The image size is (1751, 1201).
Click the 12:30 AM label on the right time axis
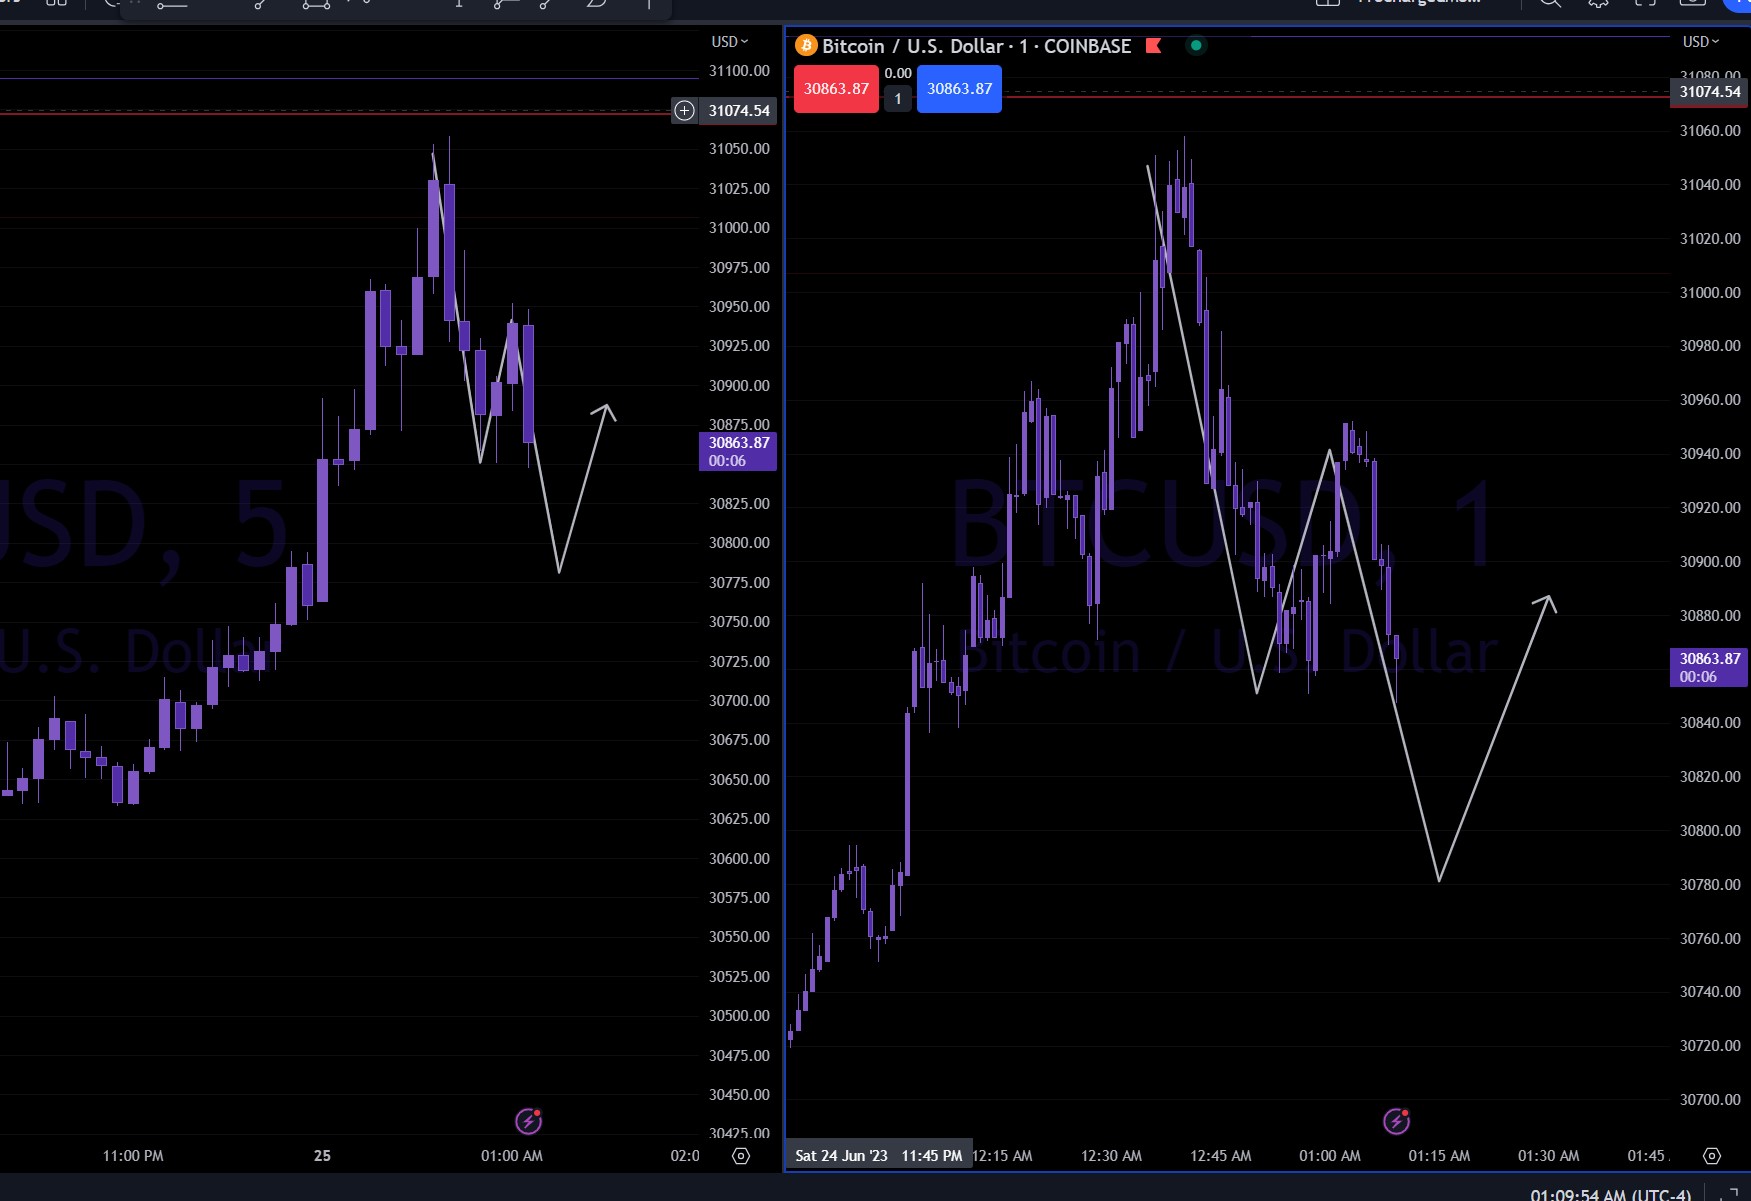(1111, 1156)
